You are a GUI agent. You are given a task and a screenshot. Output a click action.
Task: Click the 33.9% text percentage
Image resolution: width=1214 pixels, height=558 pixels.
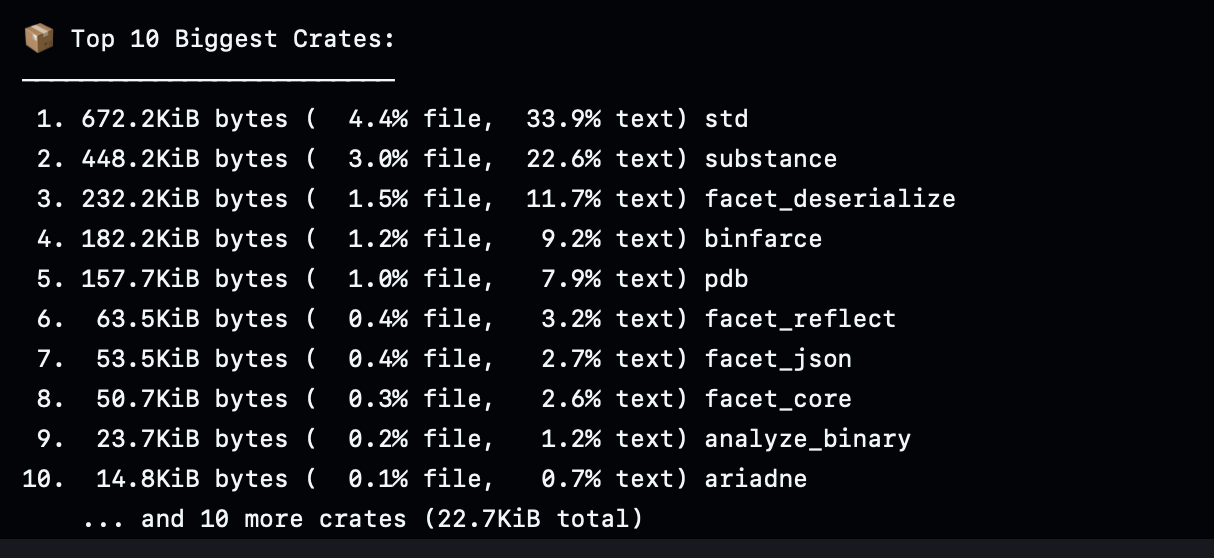pyautogui.click(x=563, y=119)
